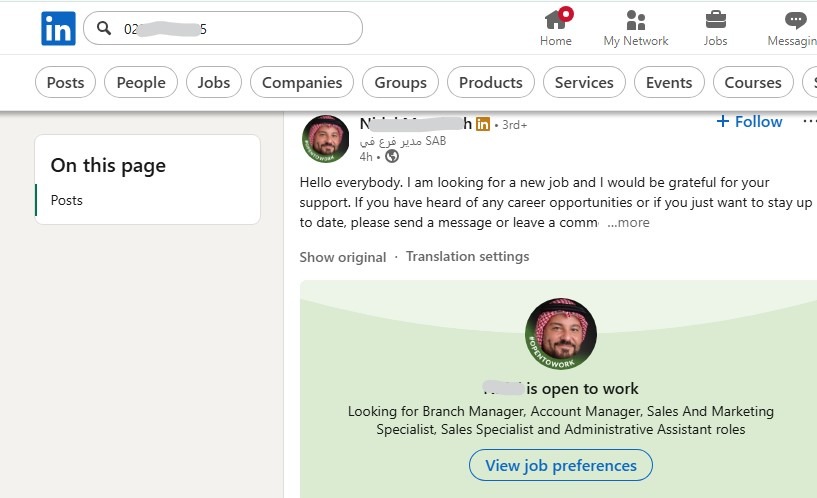Screen dimensions: 817x498
Task: Click the Show original link
Action: 342,257
